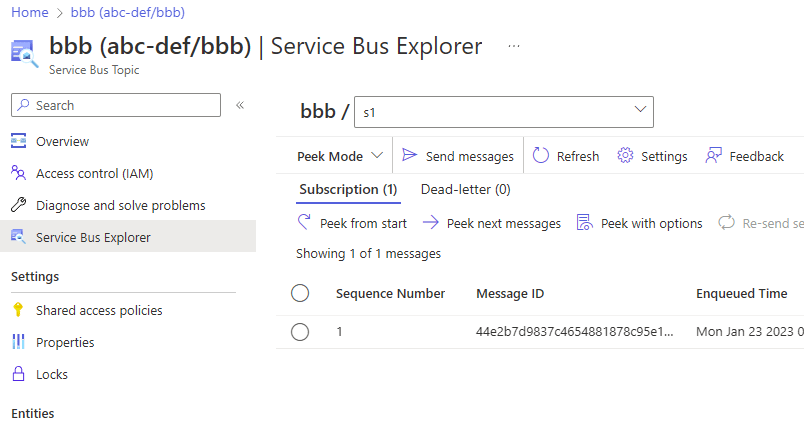Click the Peek from start arrow icon
The width and height of the screenshot is (804, 425).
point(304,222)
